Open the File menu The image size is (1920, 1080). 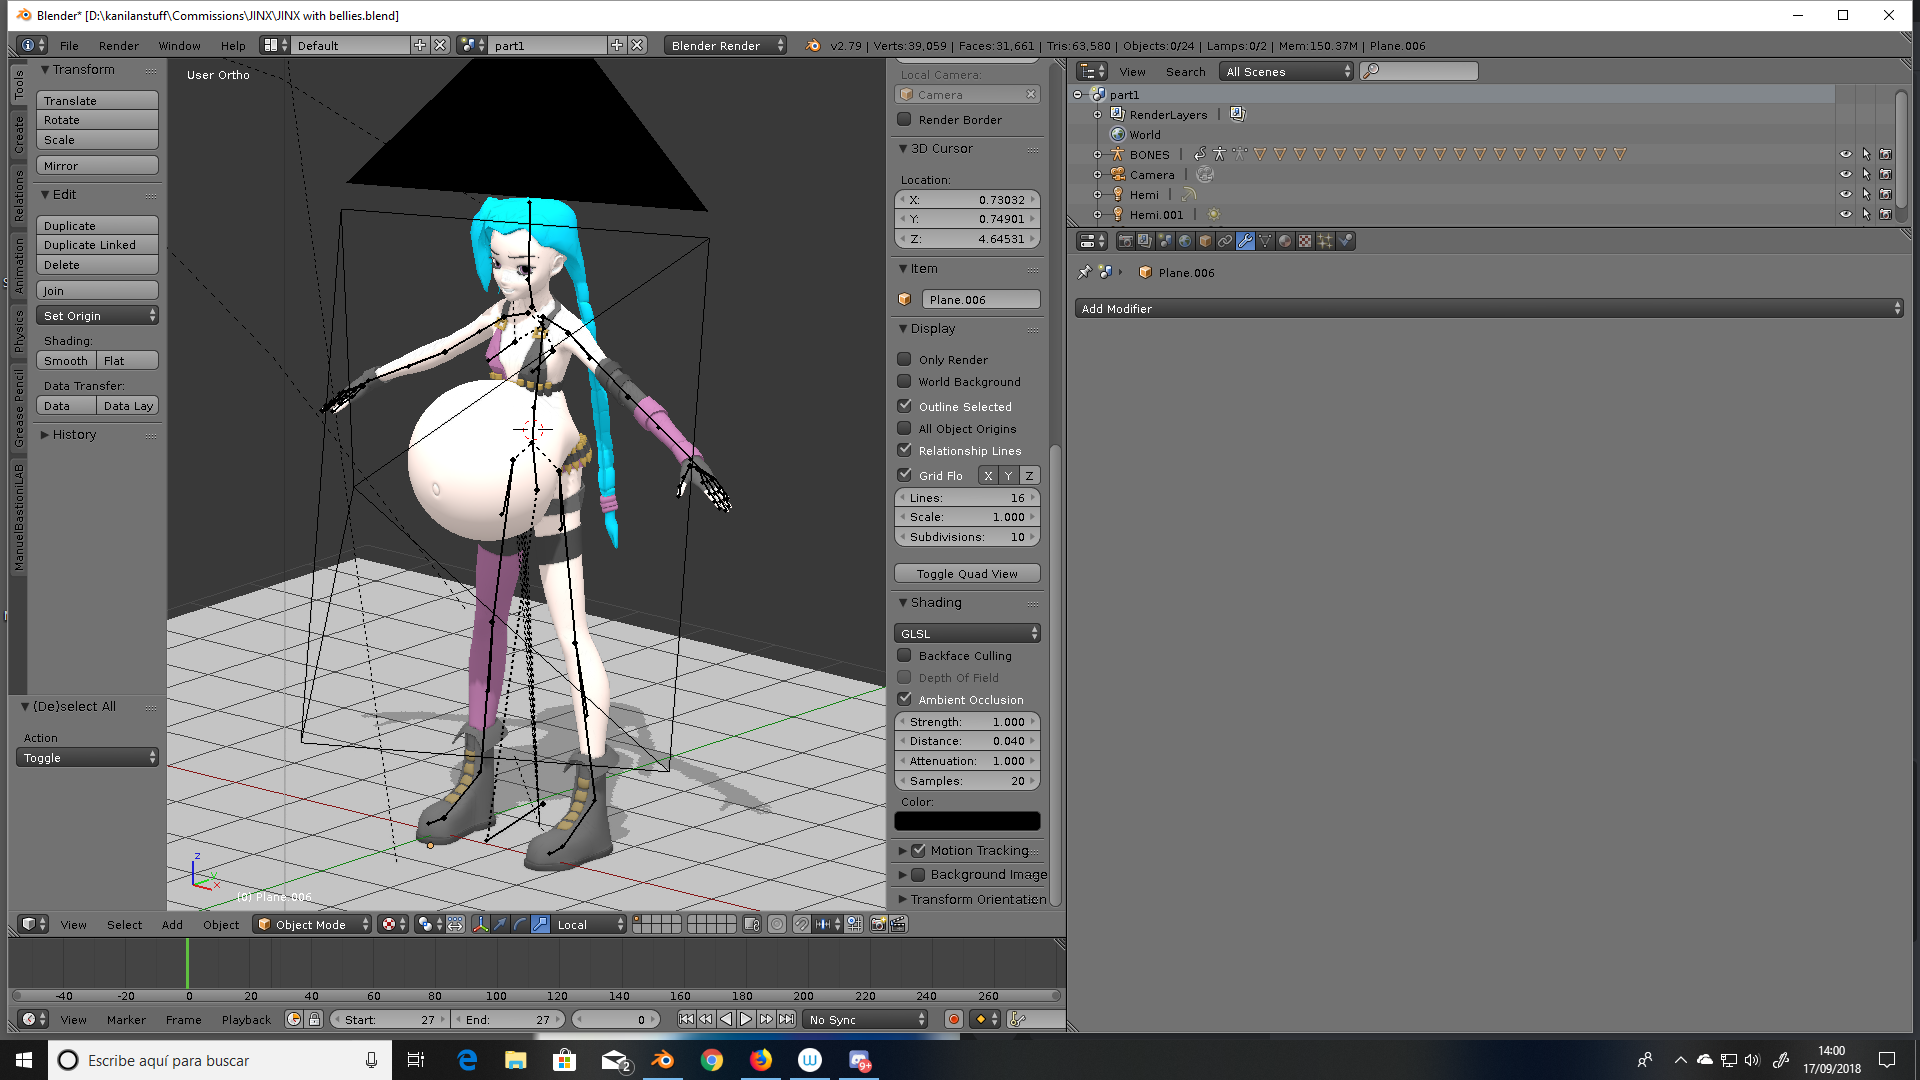point(69,45)
